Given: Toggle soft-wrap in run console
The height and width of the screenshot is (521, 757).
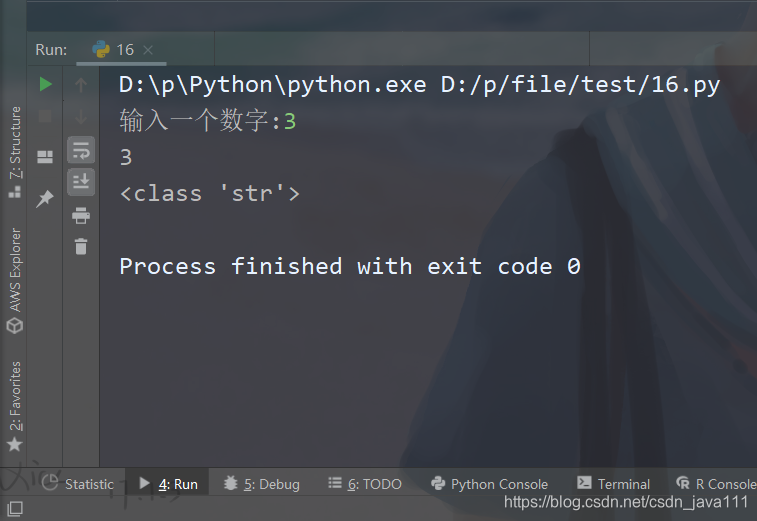Looking at the screenshot, I should (x=81, y=150).
